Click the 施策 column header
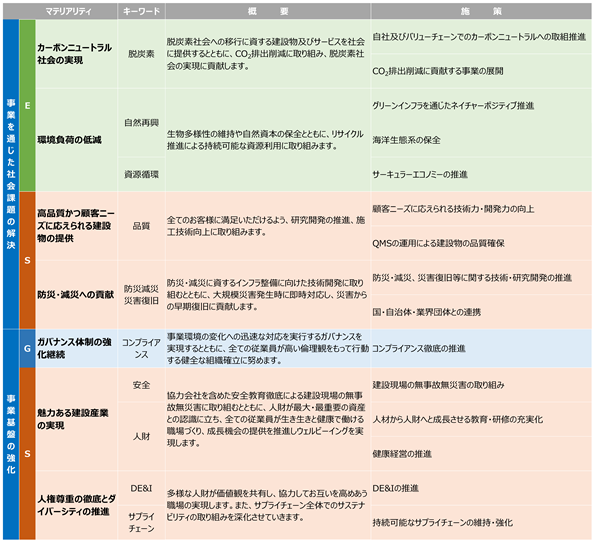Viewport: 593px width, 541px height. click(x=481, y=11)
